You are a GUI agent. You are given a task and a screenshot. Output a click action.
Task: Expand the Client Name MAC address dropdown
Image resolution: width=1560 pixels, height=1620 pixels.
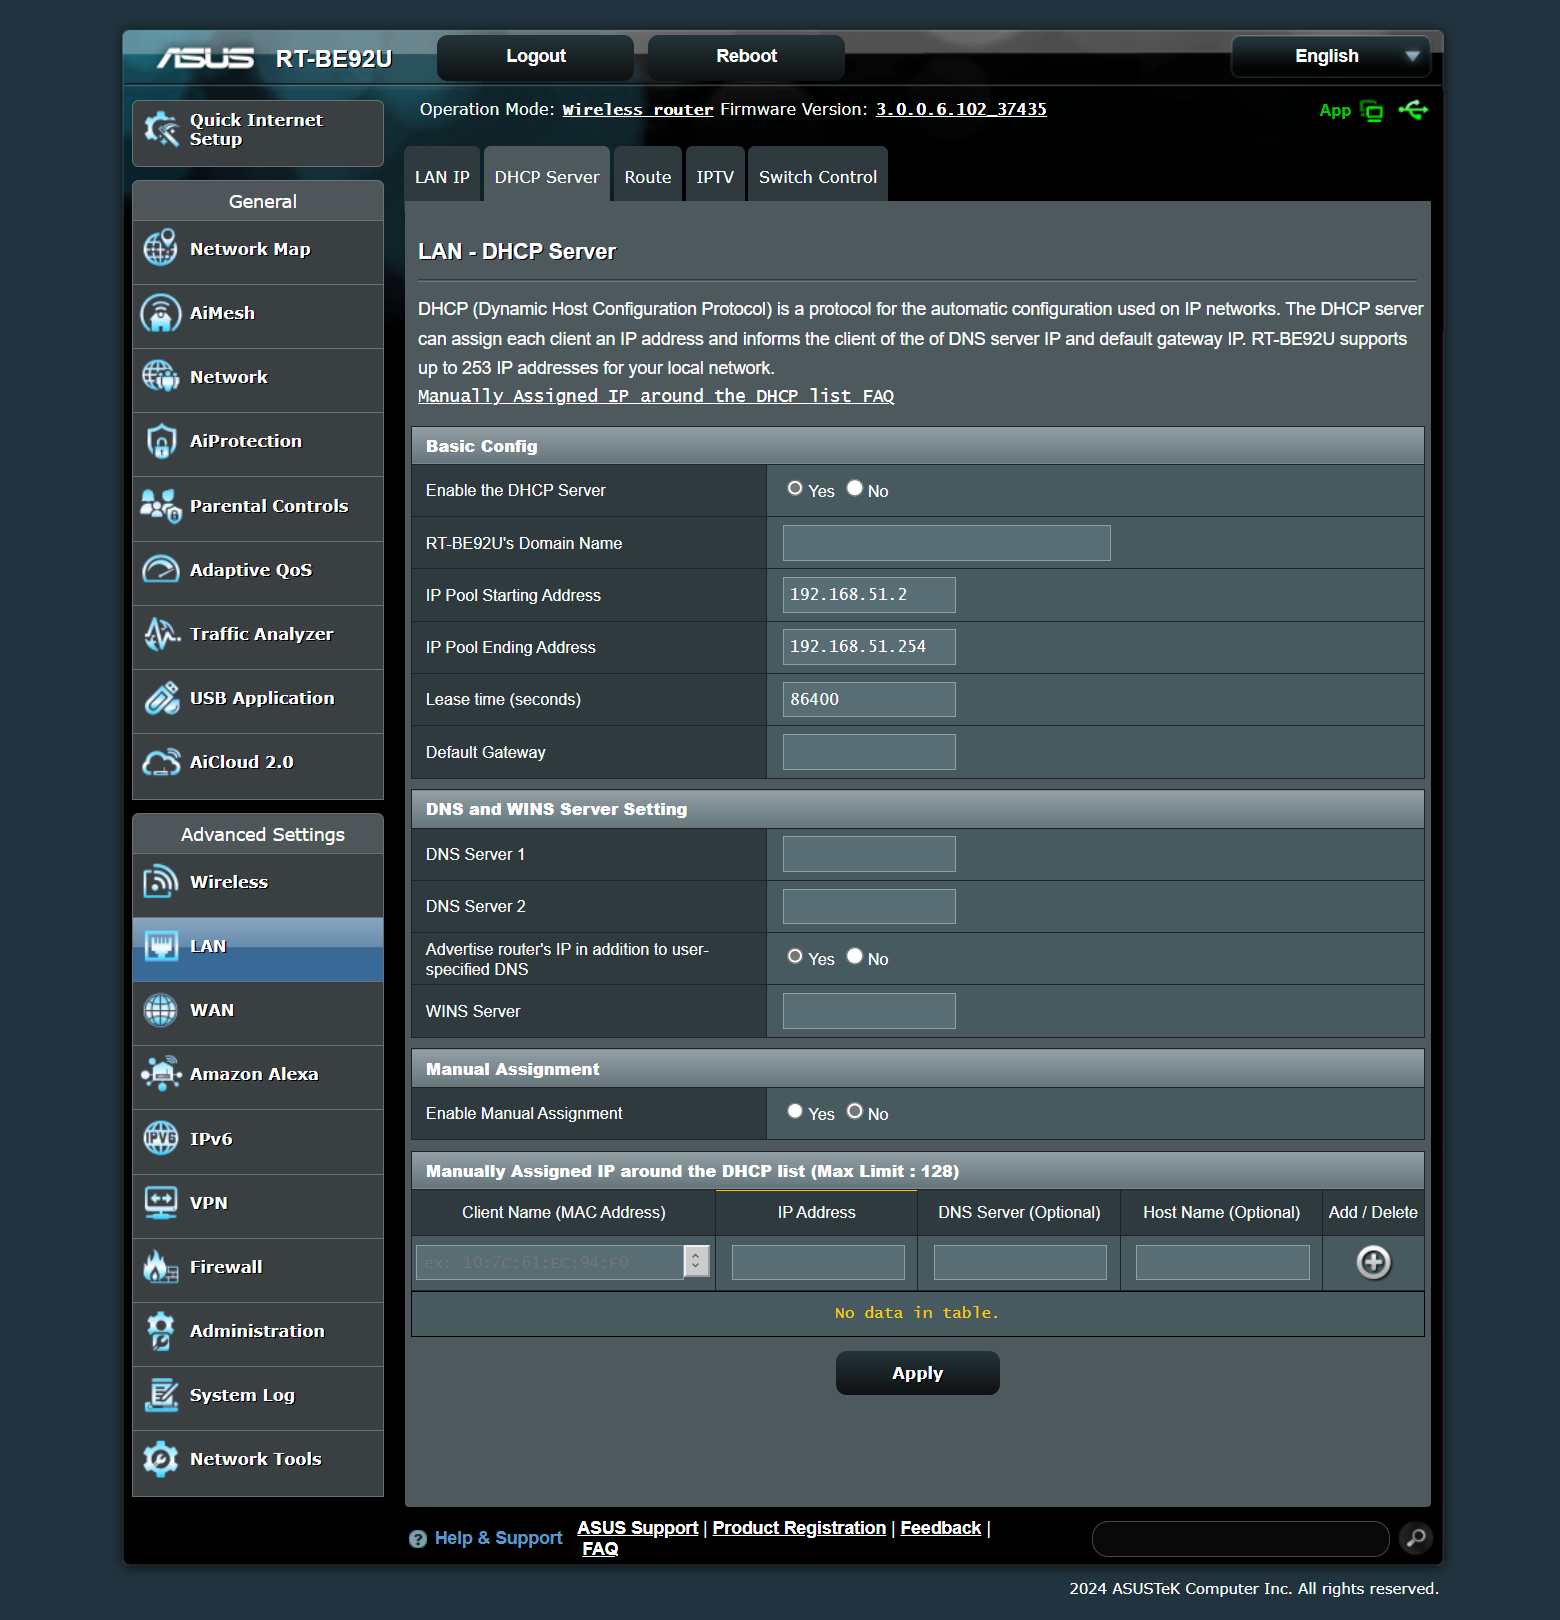point(696,1262)
